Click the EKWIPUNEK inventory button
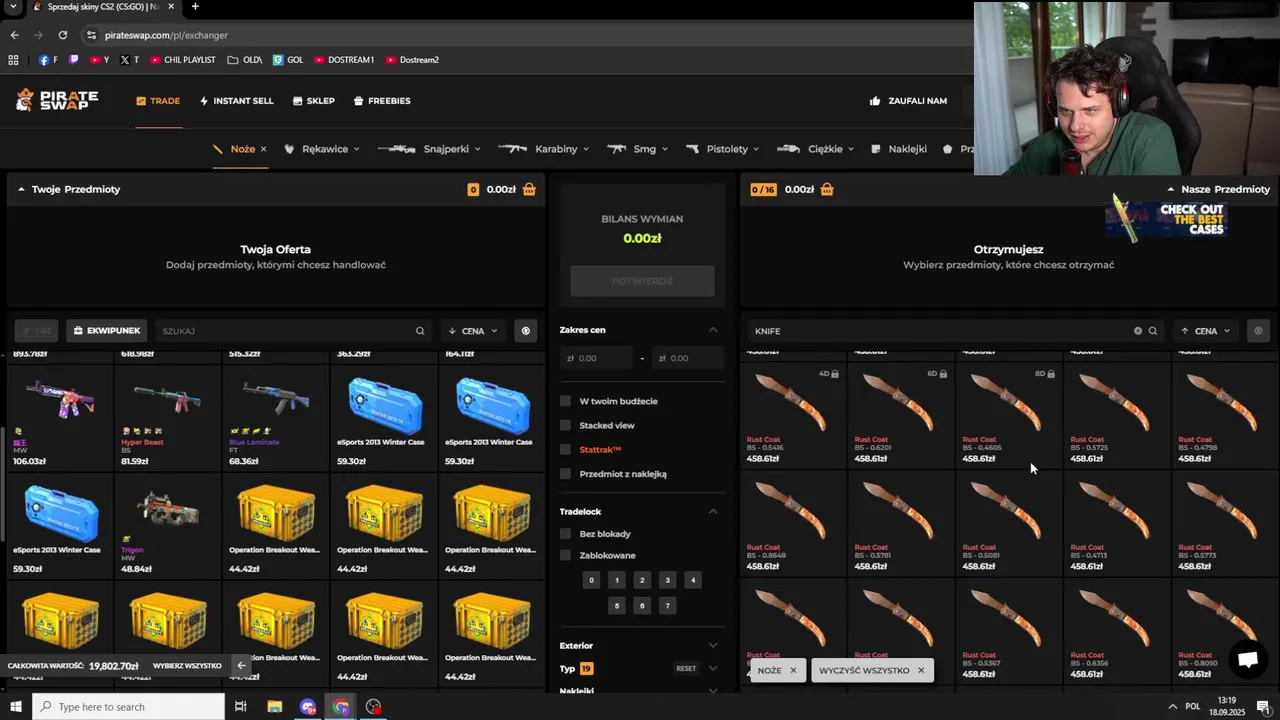 click(x=108, y=331)
